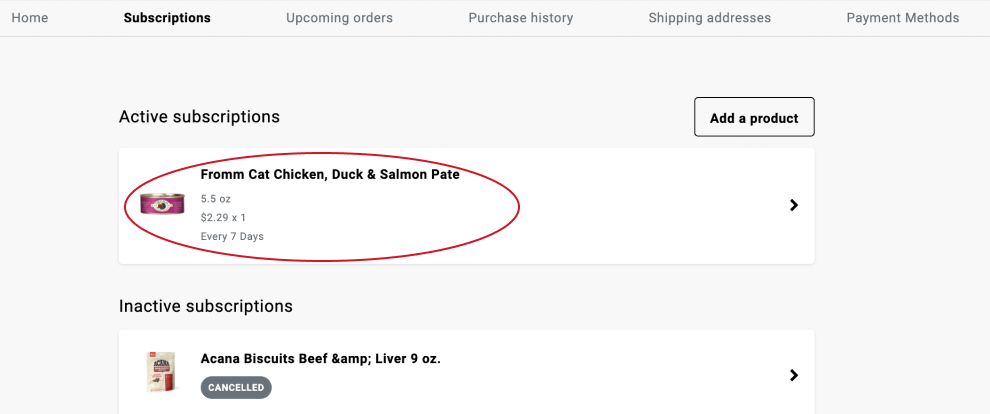The height and width of the screenshot is (414, 990).
Task: Expand the Fromm subscription chevron arrow
Action: [x=794, y=205]
